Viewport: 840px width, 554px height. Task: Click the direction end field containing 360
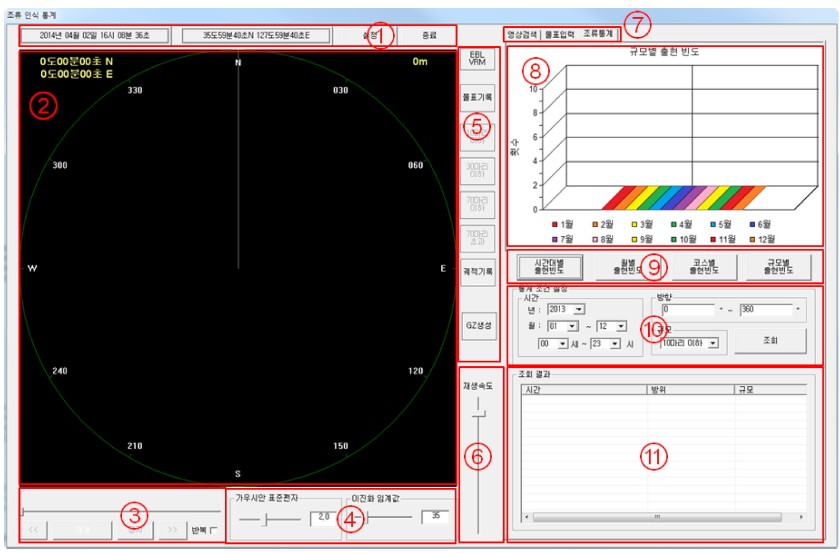tap(766, 310)
